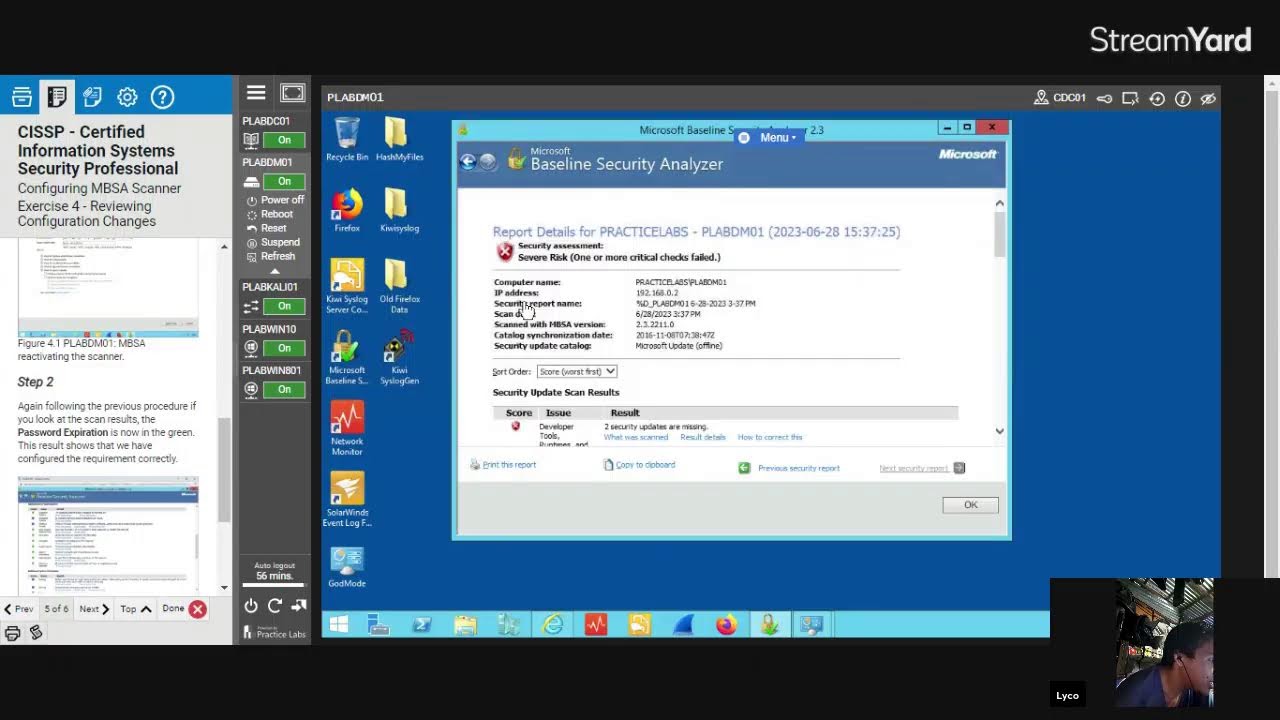The image size is (1280, 720).
Task: Open the guide script scroll icon
Action: 36,633
